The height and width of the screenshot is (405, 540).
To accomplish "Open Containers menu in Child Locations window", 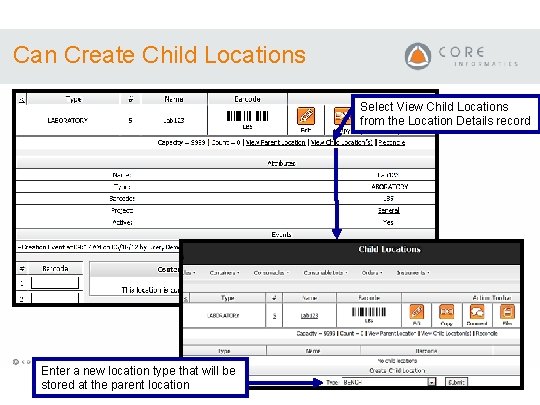I will pyautogui.click(x=224, y=273).
